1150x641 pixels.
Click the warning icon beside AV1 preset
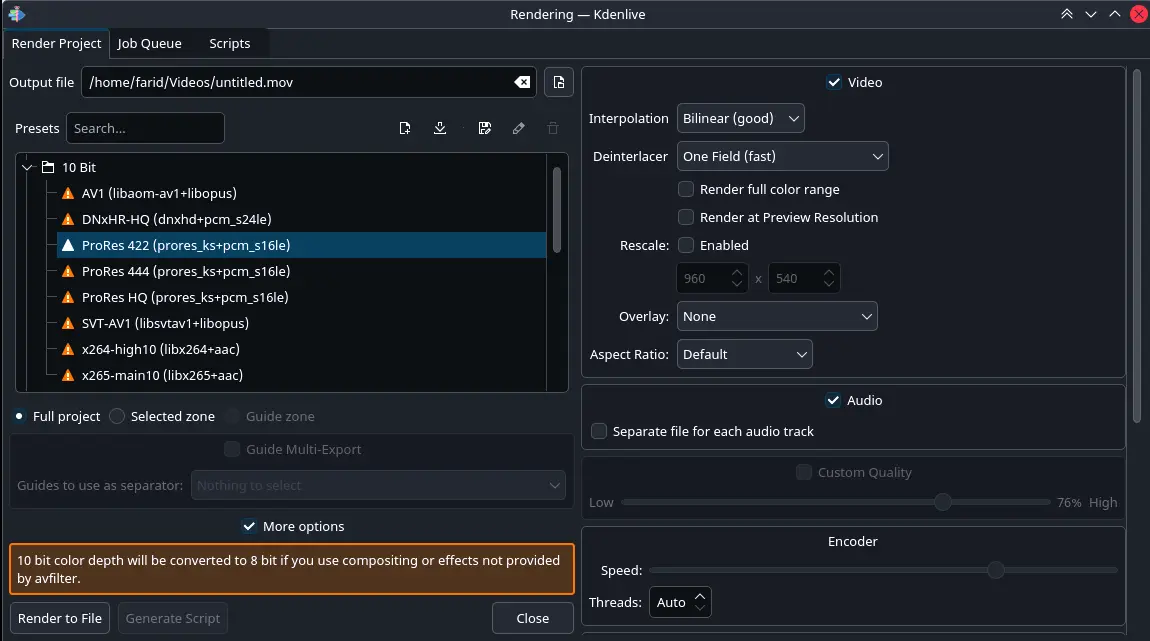click(66, 193)
